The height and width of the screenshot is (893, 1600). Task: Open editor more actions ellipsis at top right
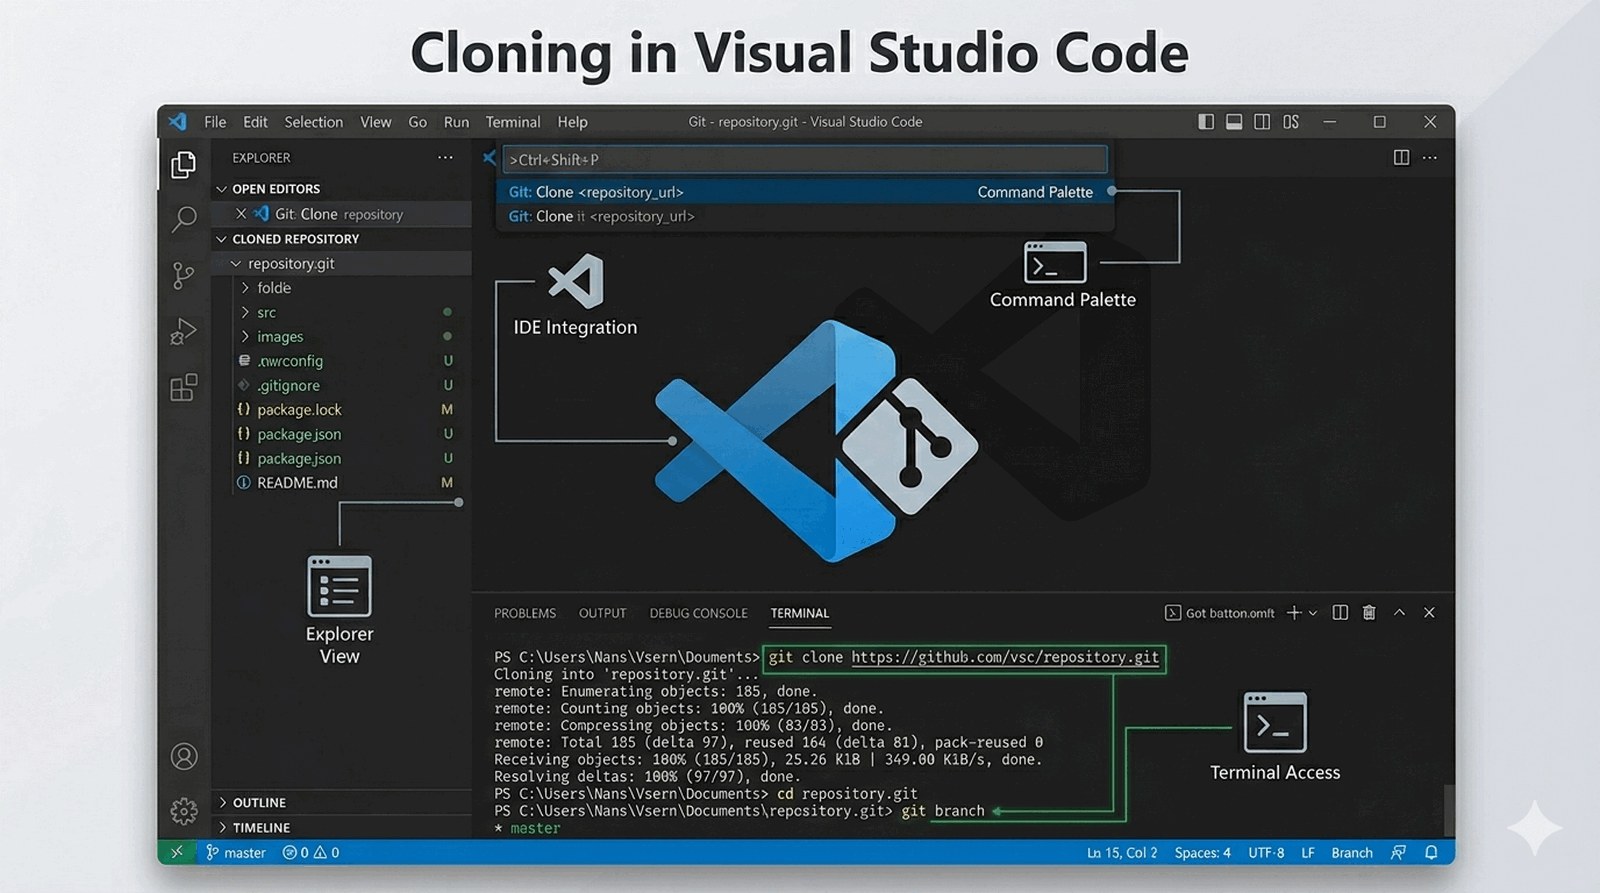click(1430, 158)
